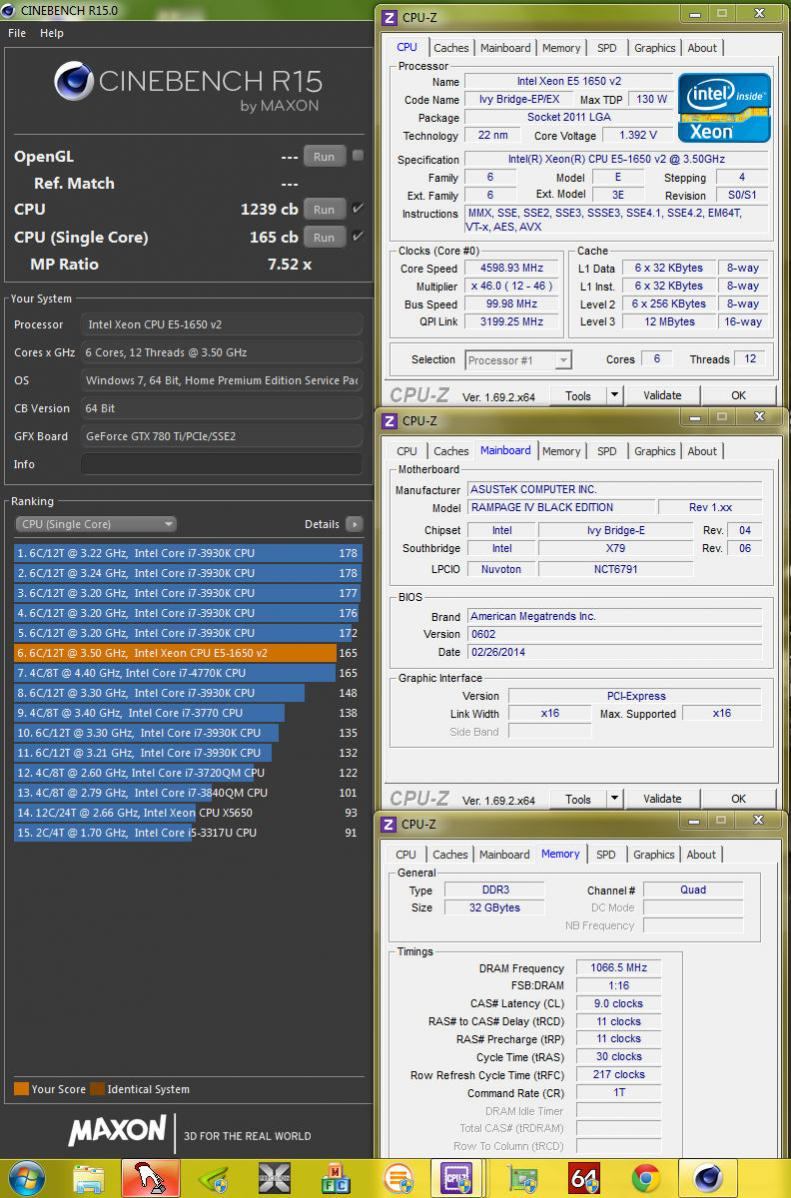Screen dimensions: 791x1198
Task: Click Validate in CPU-Z window showing CPU tab
Action: [662, 395]
